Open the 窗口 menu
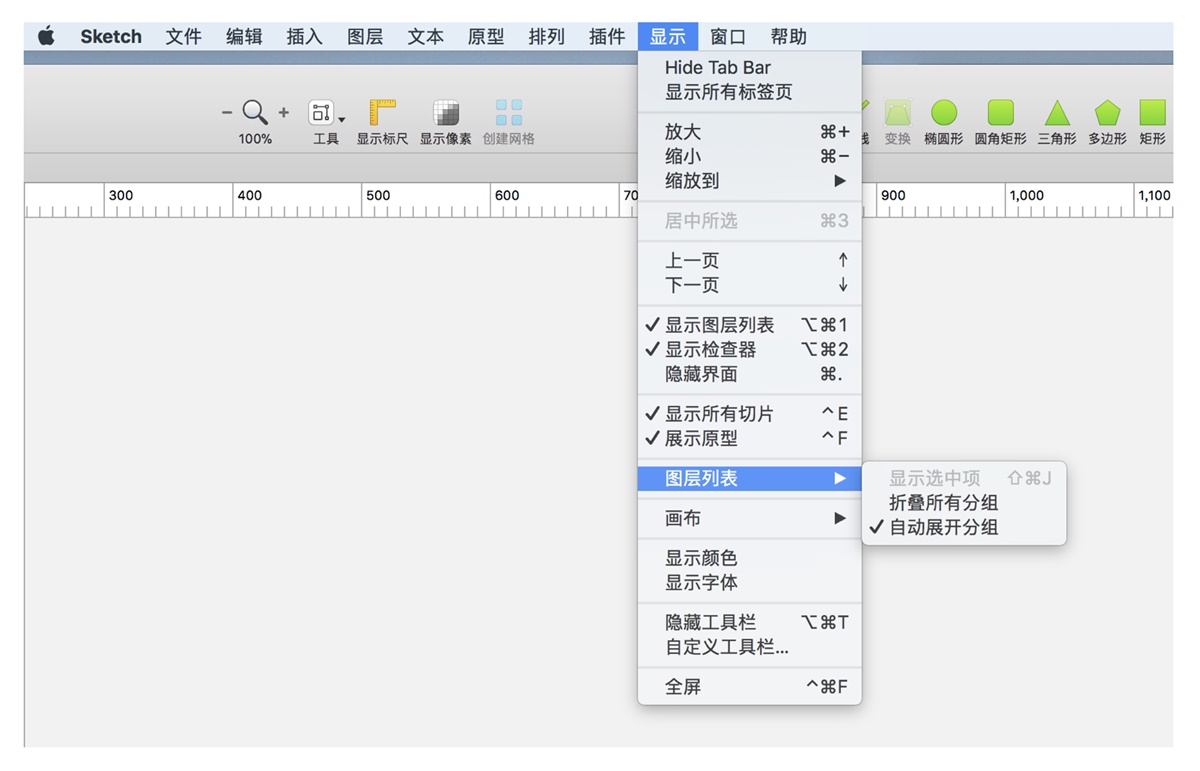This screenshot has height=771, width=1200. (728, 37)
